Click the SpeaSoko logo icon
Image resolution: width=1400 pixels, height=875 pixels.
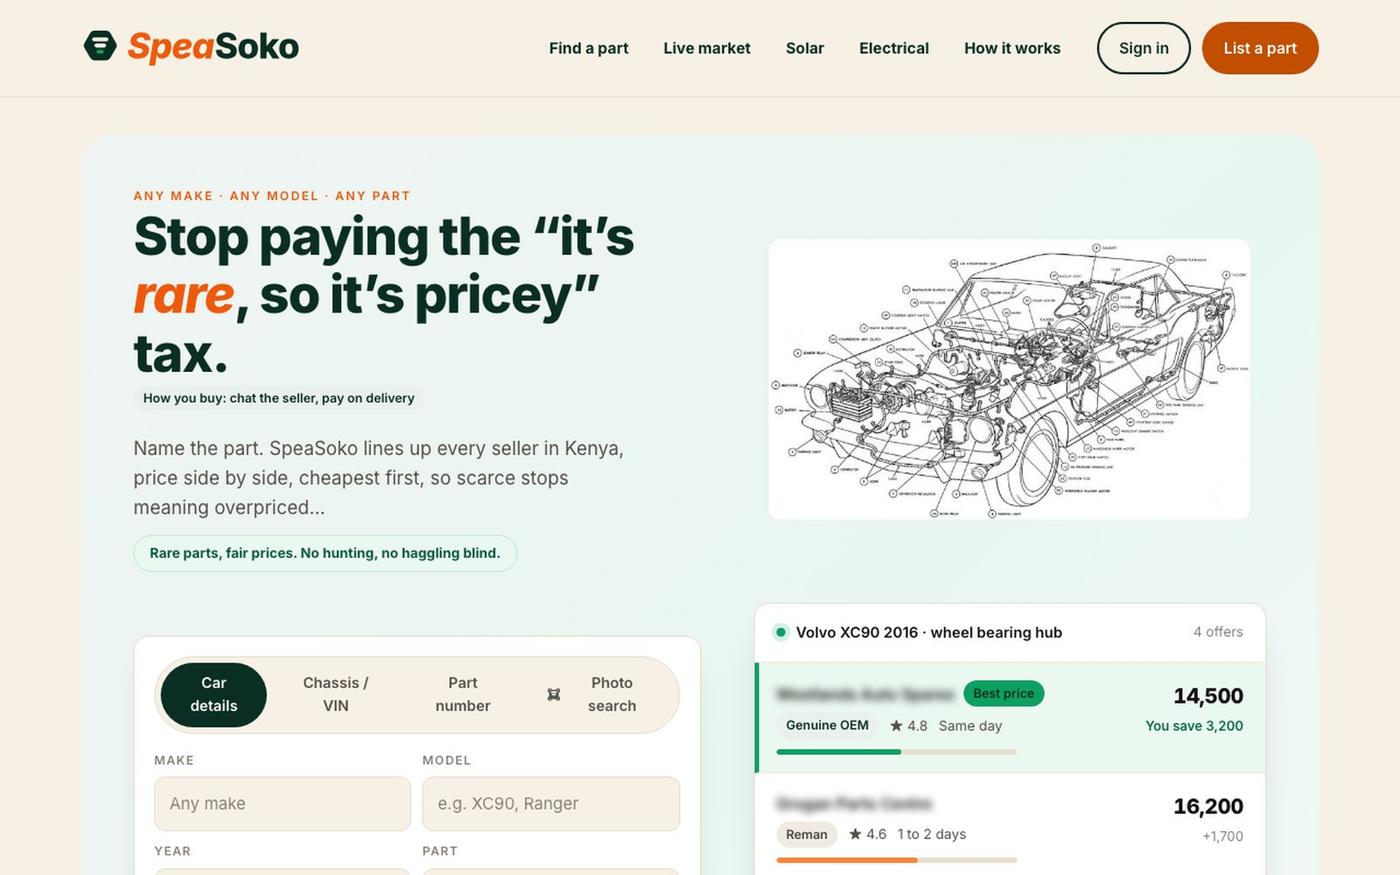pyautogui.click(x=100, y=46)
